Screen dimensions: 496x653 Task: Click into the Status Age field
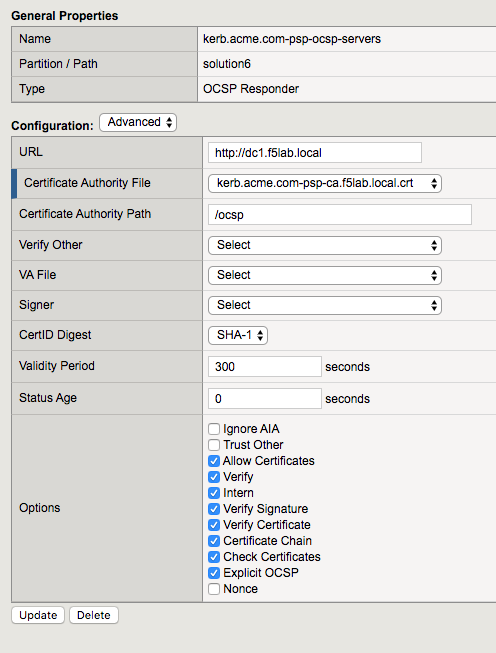[265, 399]
